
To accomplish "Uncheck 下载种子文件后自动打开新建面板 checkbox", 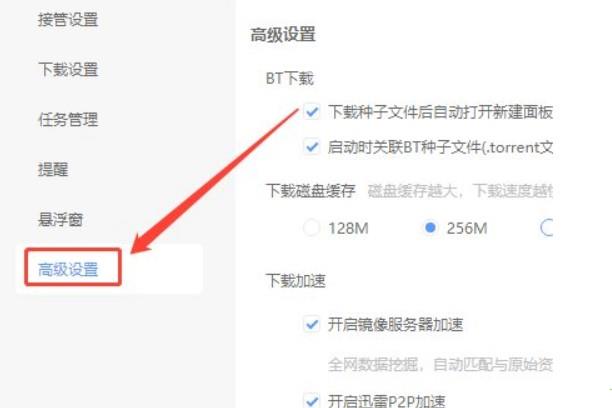I will pos(311,112).
